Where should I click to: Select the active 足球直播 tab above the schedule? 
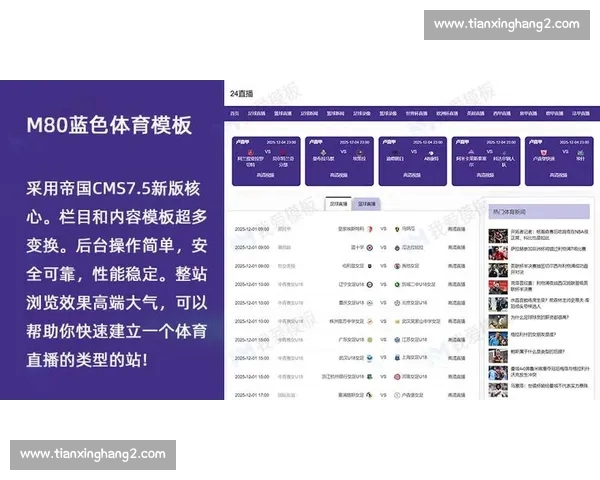pos(339,204)
